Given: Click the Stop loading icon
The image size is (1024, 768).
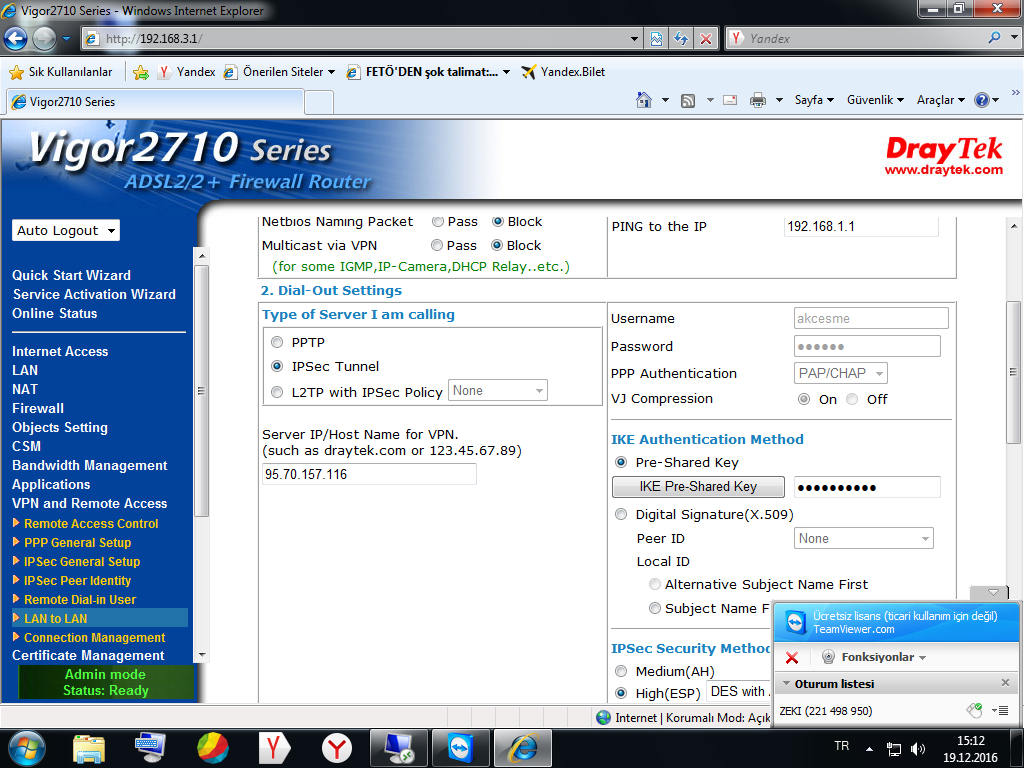Looking at the screenshot, I should point(706,39).
